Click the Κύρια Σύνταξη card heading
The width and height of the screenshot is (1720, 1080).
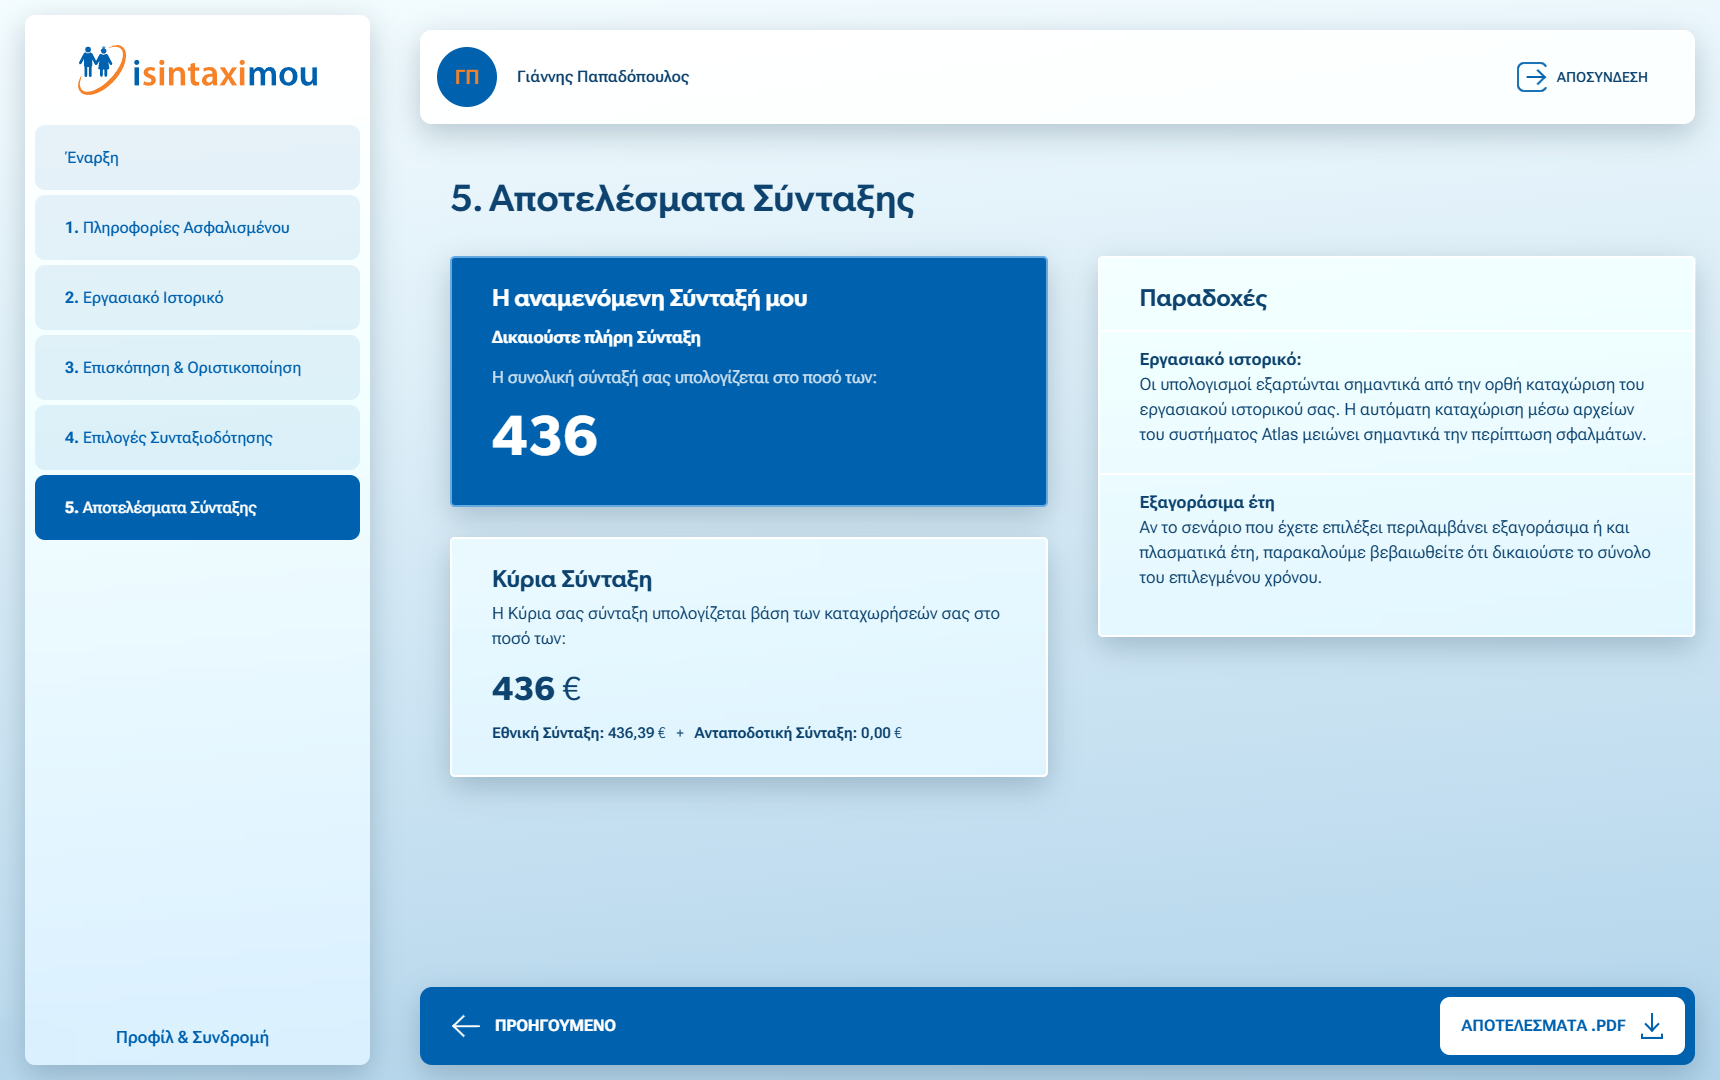(572, 579)
